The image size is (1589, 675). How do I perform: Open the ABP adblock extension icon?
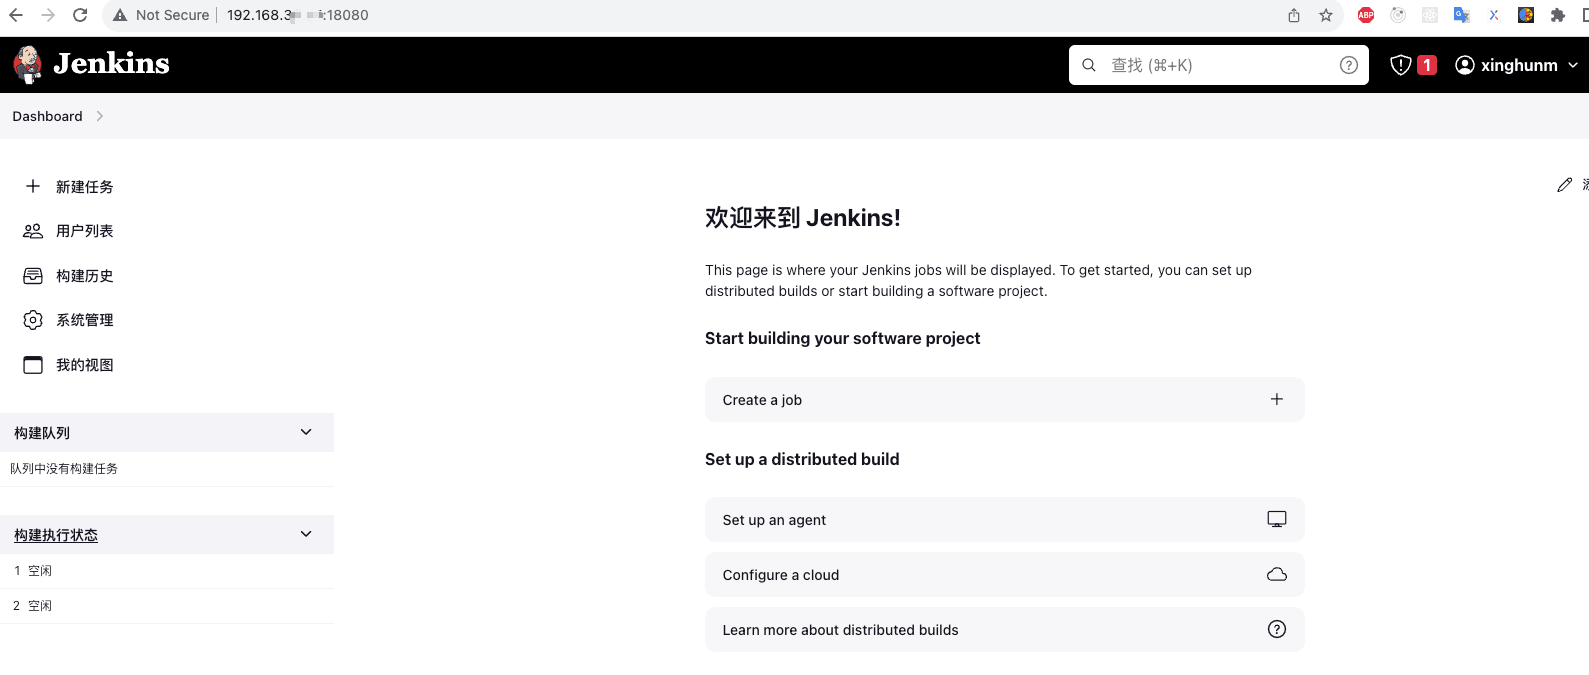tap(1366, 15)
